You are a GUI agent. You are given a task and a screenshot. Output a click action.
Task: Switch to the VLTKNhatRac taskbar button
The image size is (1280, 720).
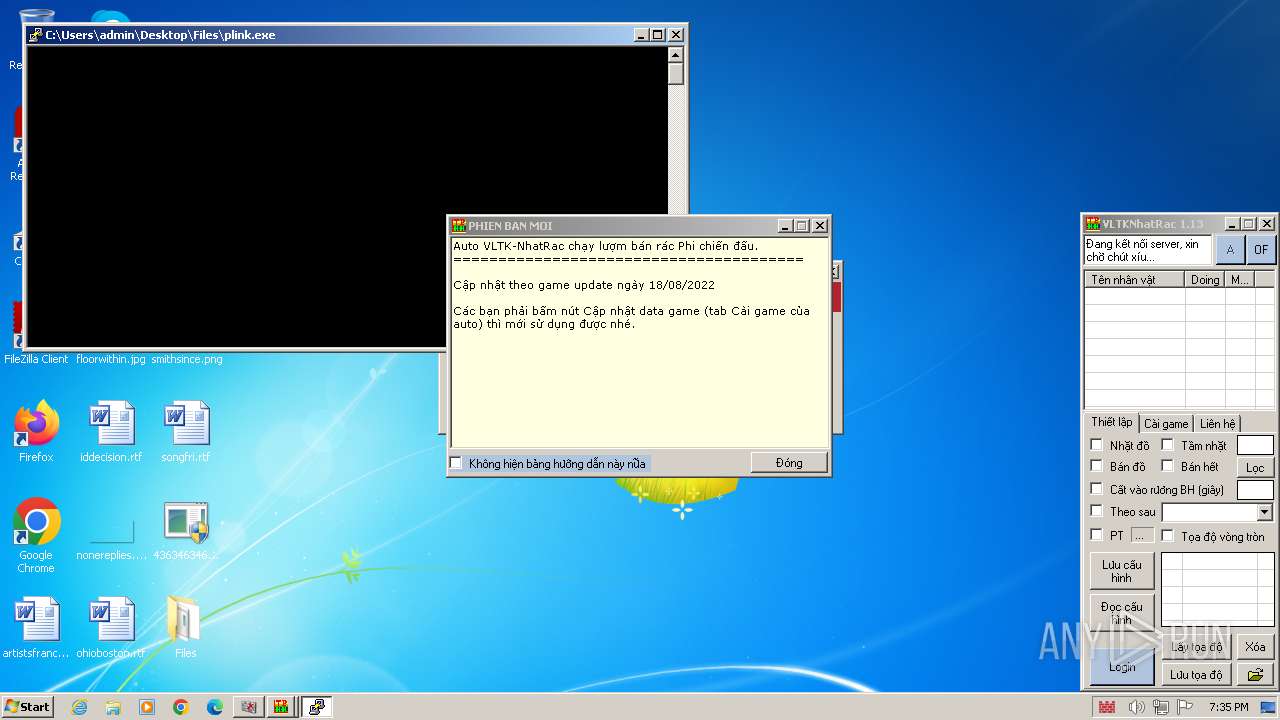pos(281,707)
